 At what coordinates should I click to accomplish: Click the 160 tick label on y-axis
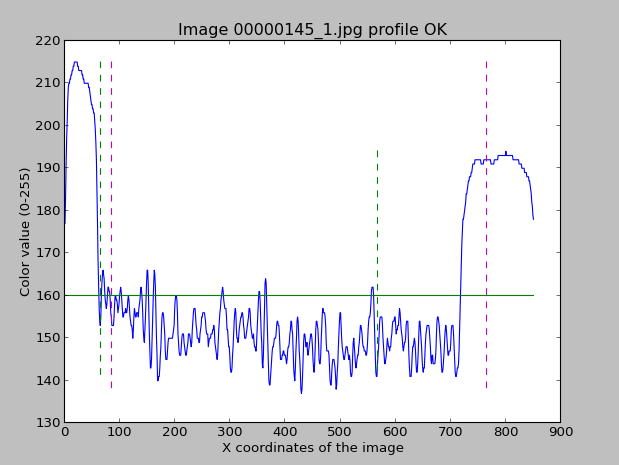47,295
